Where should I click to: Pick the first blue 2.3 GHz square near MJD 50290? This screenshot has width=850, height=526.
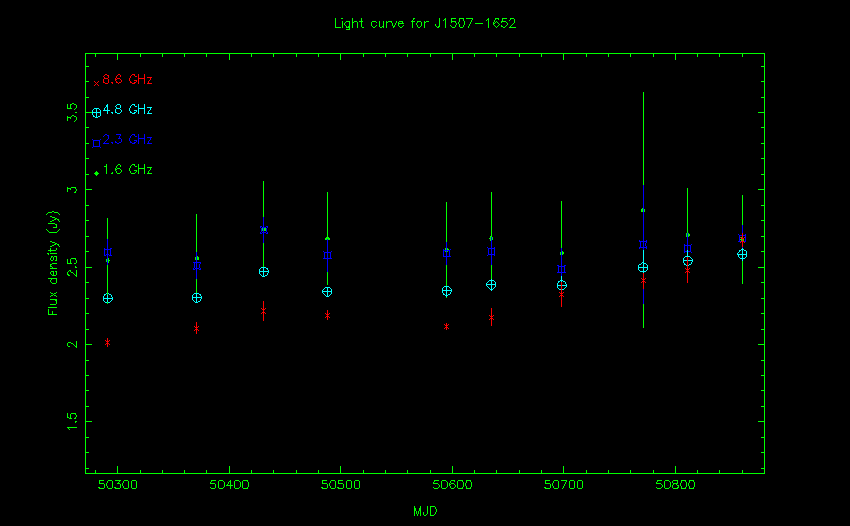(107, 252)
